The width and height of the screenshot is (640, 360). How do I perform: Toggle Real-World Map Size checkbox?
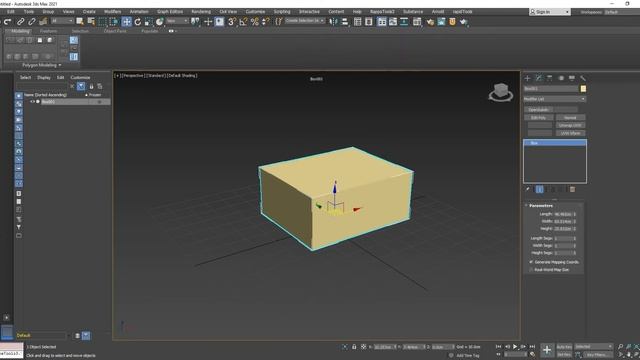pos(531,270)
